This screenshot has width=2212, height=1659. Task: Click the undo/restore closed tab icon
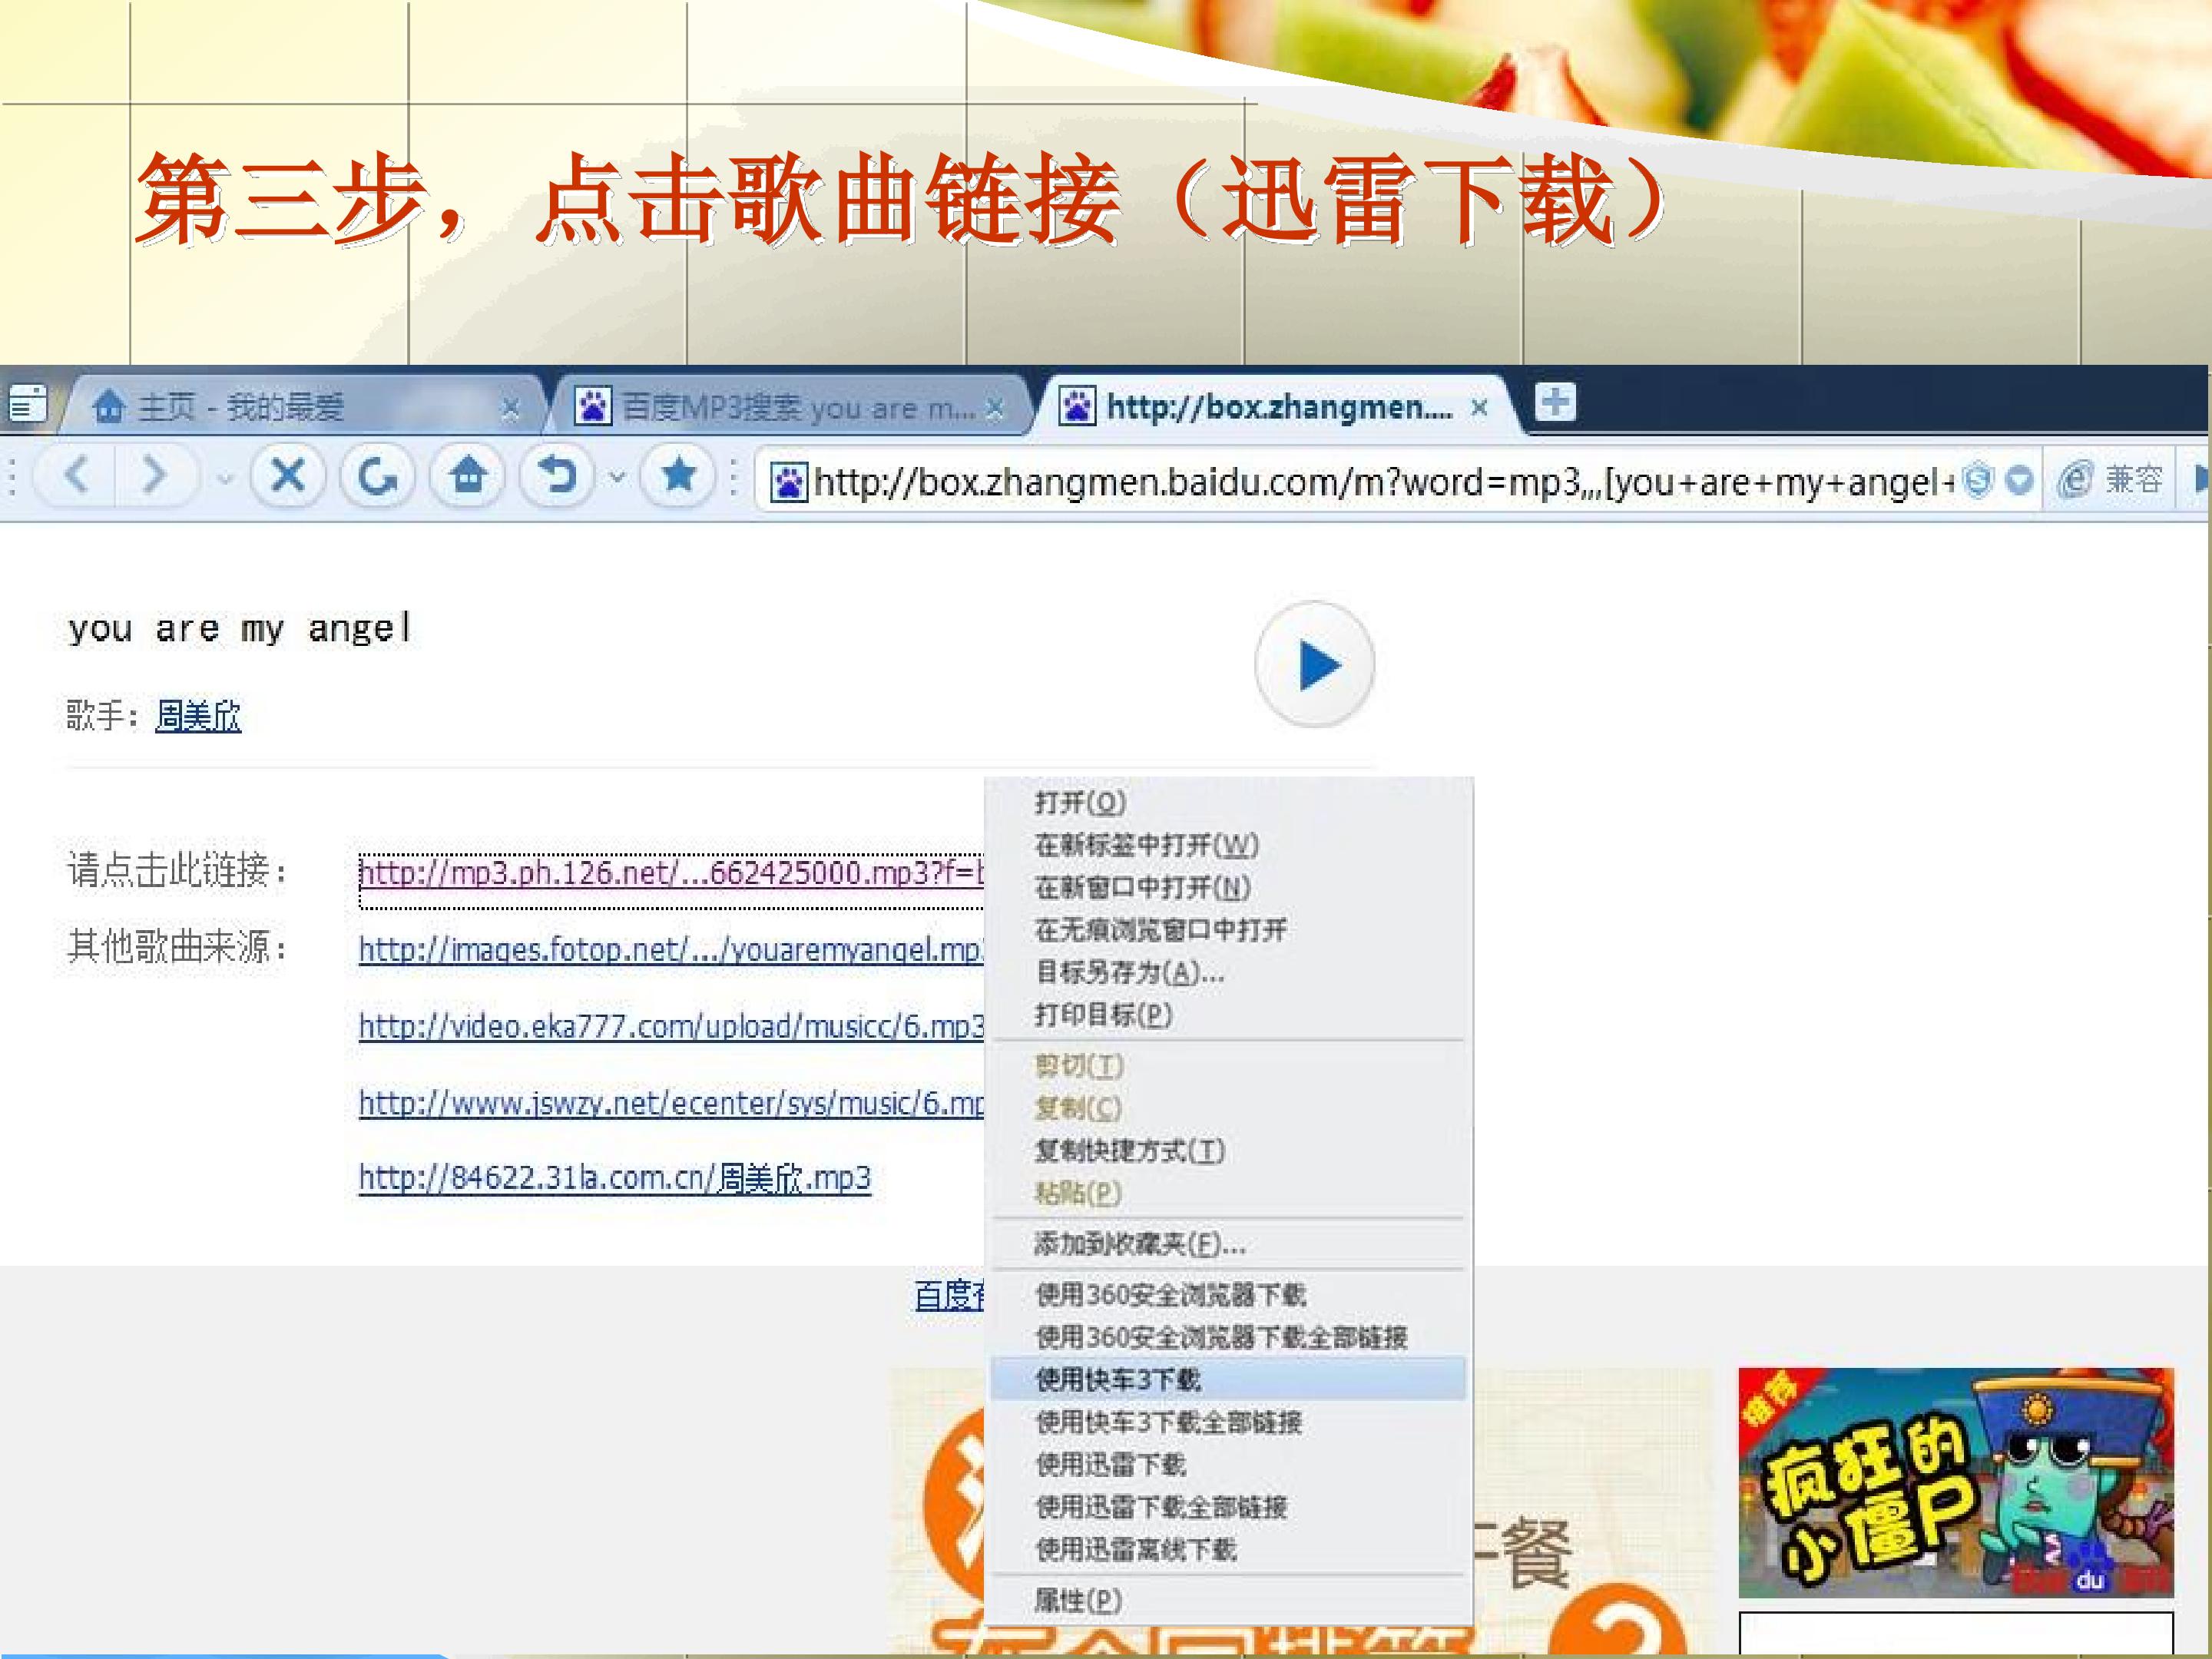(x=556, y=476)
